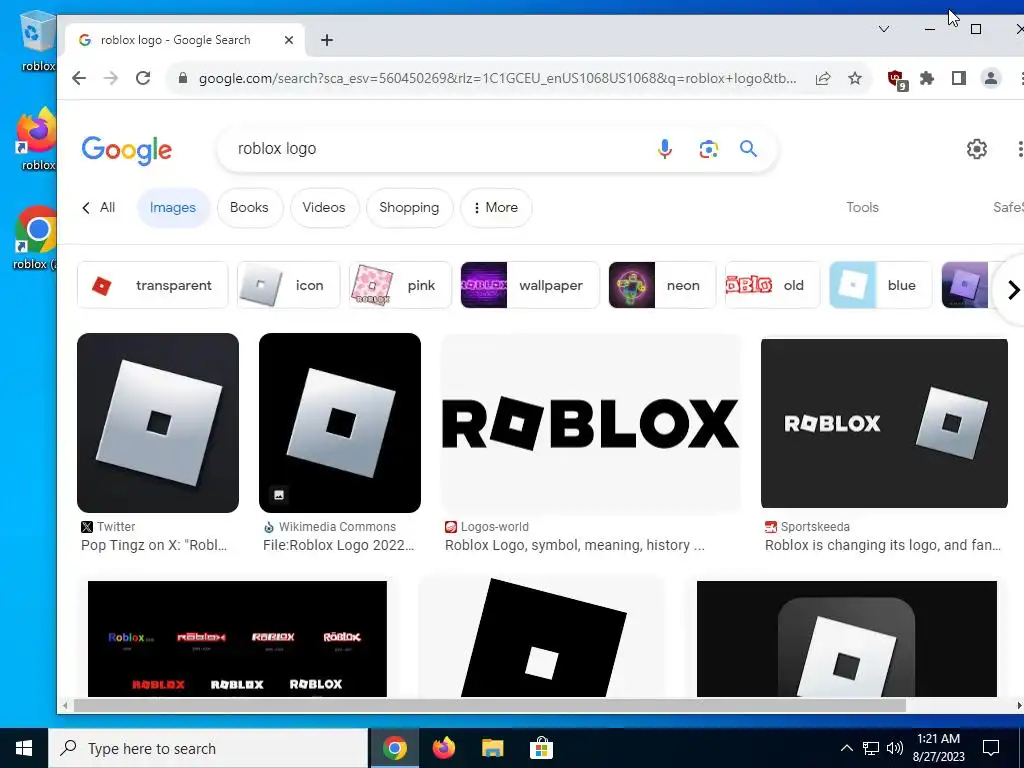Go to Google homepage via logo
Image resolution: width=1024 pixels, height=768 pixels.
point(127,150)
